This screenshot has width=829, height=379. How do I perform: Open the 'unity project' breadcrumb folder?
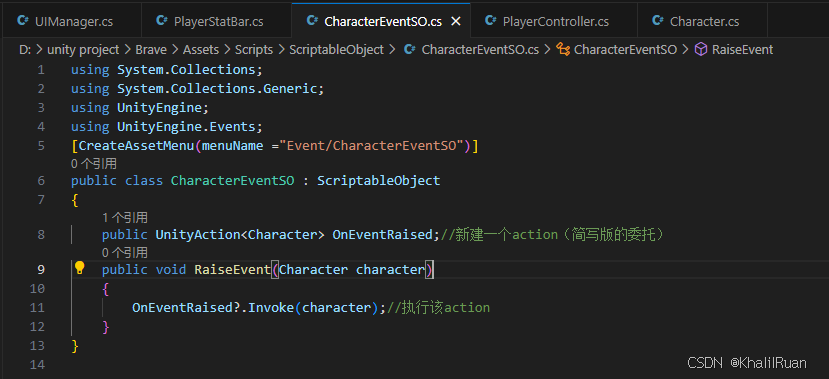click(83, 50)
